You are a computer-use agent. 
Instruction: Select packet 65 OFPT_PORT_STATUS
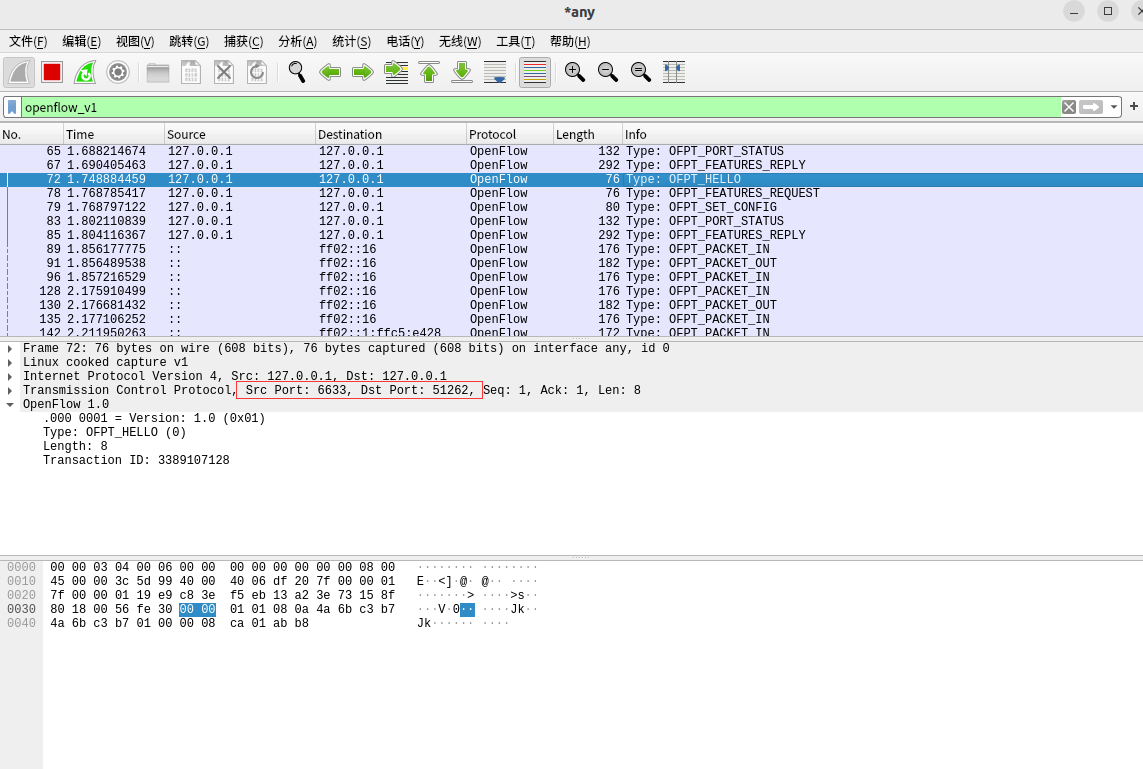pos(572,151)
